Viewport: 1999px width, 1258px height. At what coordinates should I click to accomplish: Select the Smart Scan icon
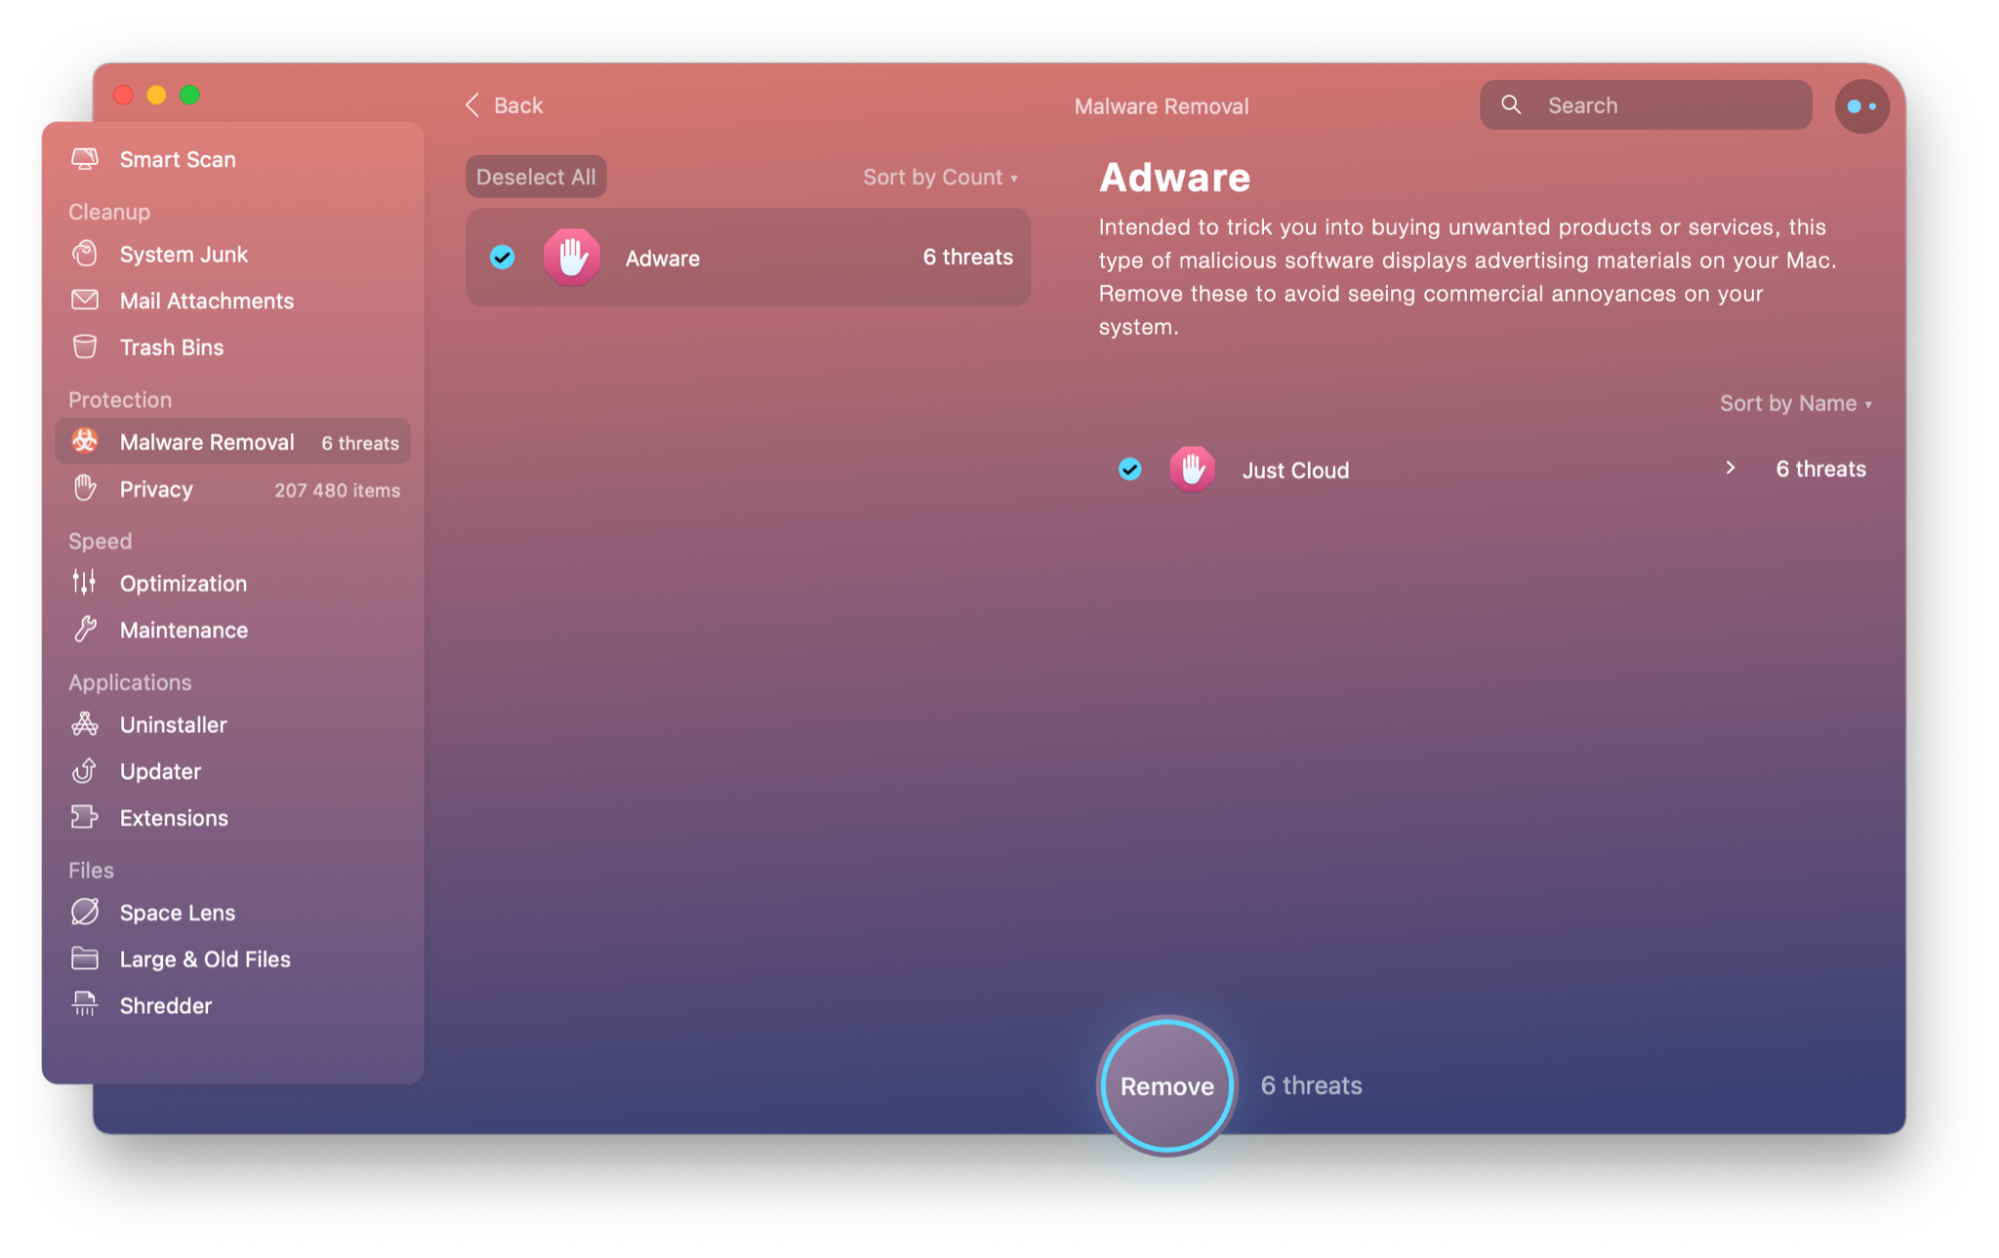87,158
